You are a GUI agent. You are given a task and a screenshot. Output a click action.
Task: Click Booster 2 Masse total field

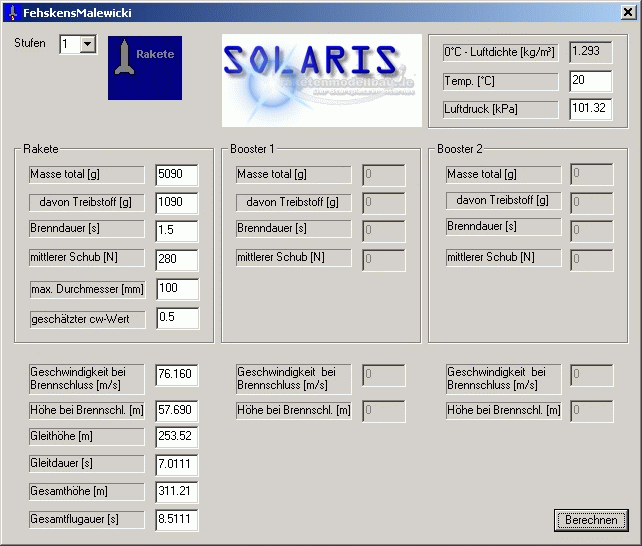(592, 174)
